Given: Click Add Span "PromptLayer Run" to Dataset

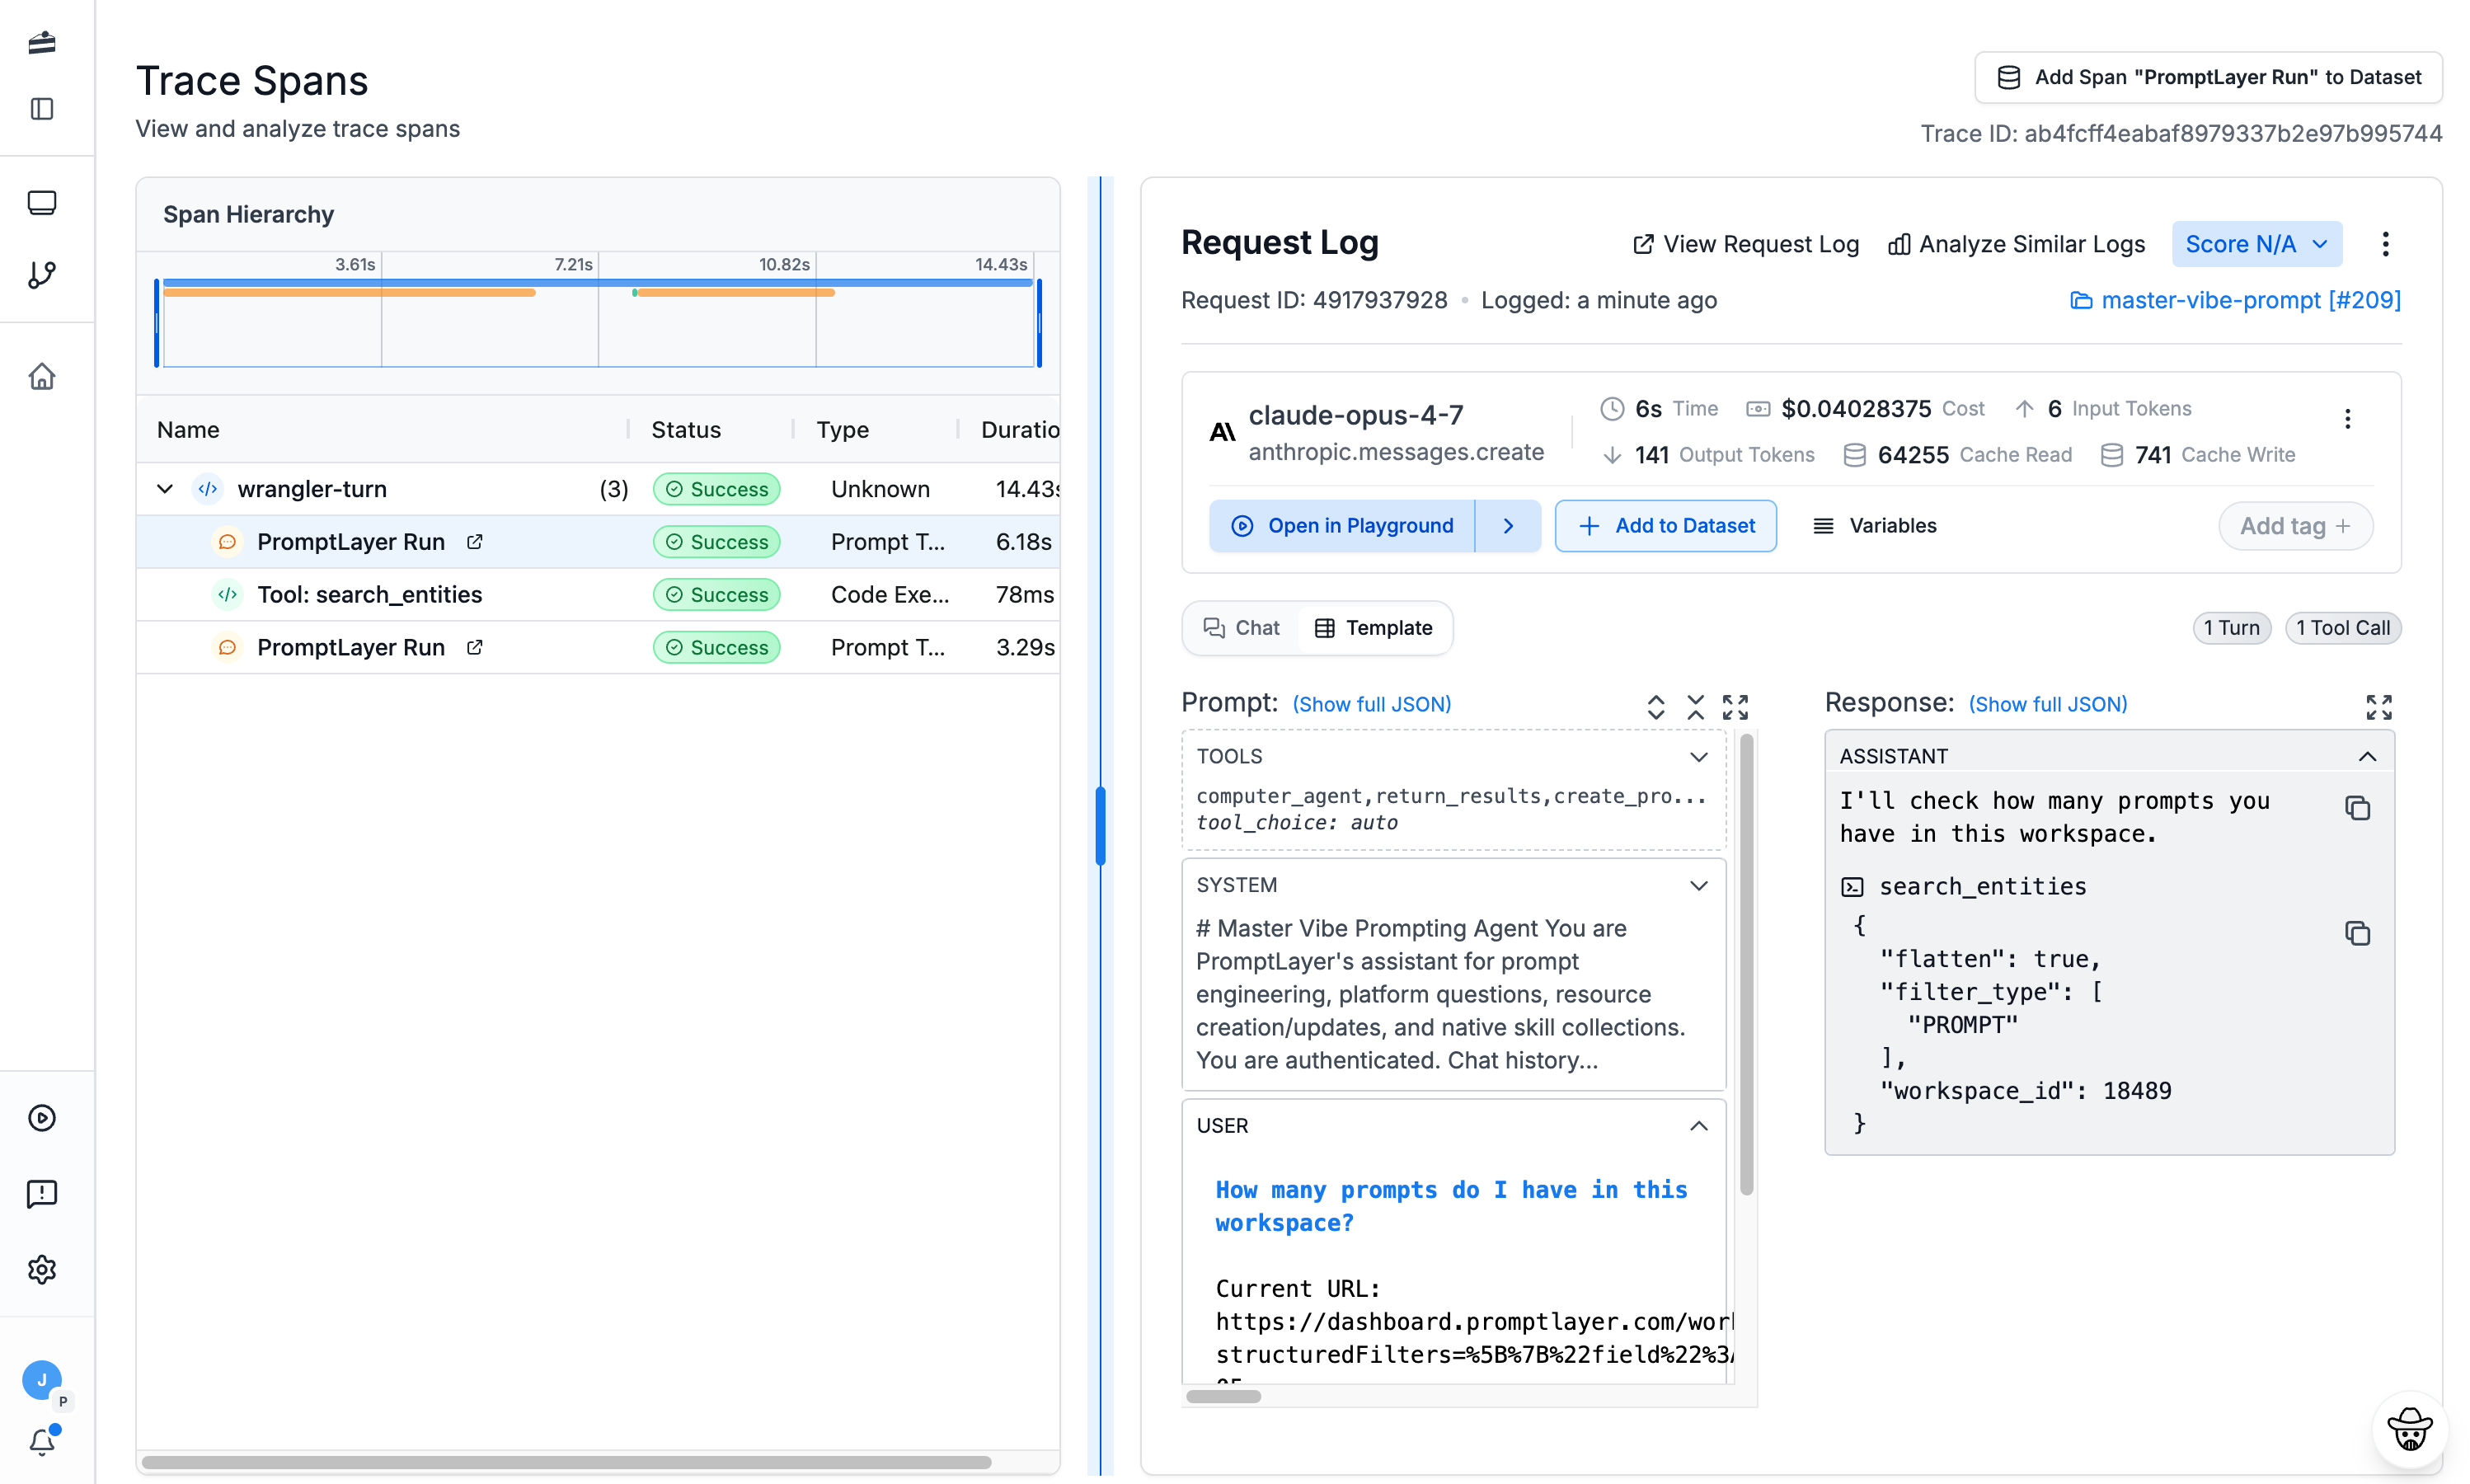Looking at the screenshot, I should coord(2208,77).
